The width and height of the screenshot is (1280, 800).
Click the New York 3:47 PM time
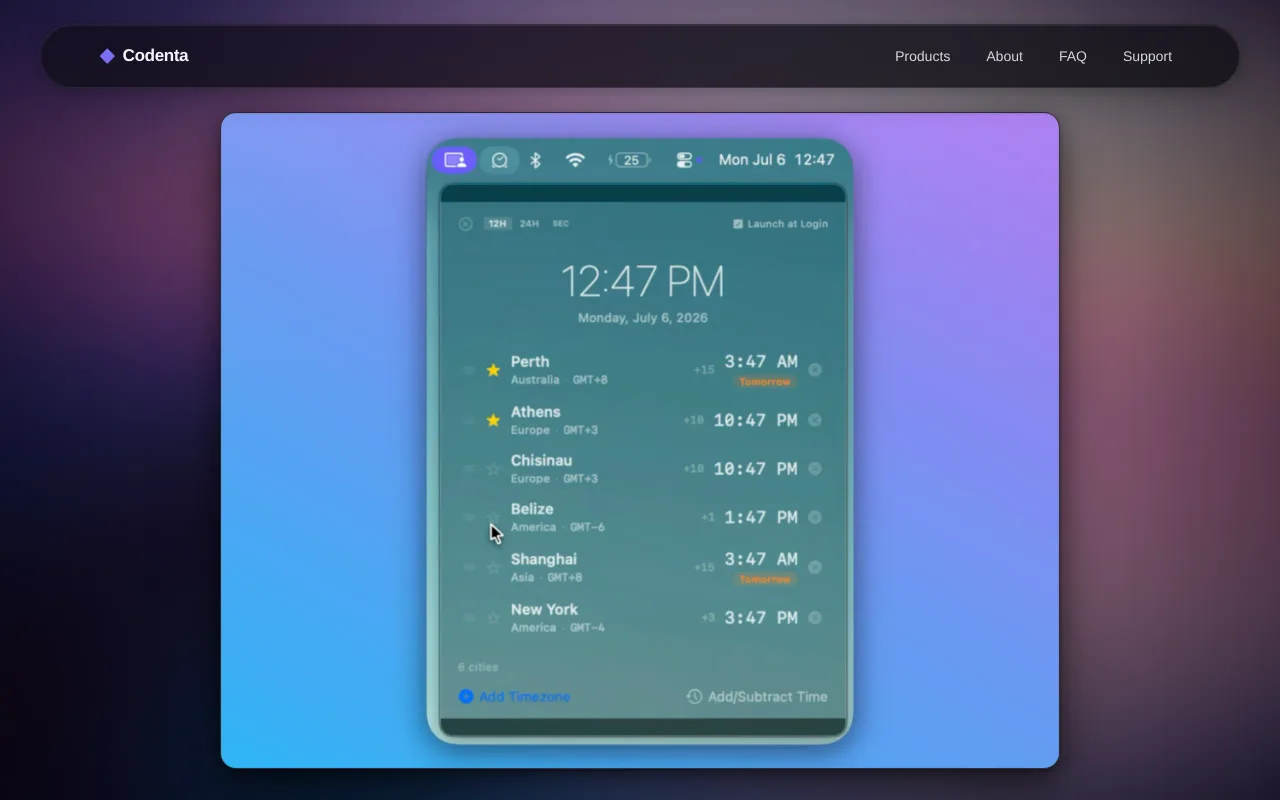point(761,618)
